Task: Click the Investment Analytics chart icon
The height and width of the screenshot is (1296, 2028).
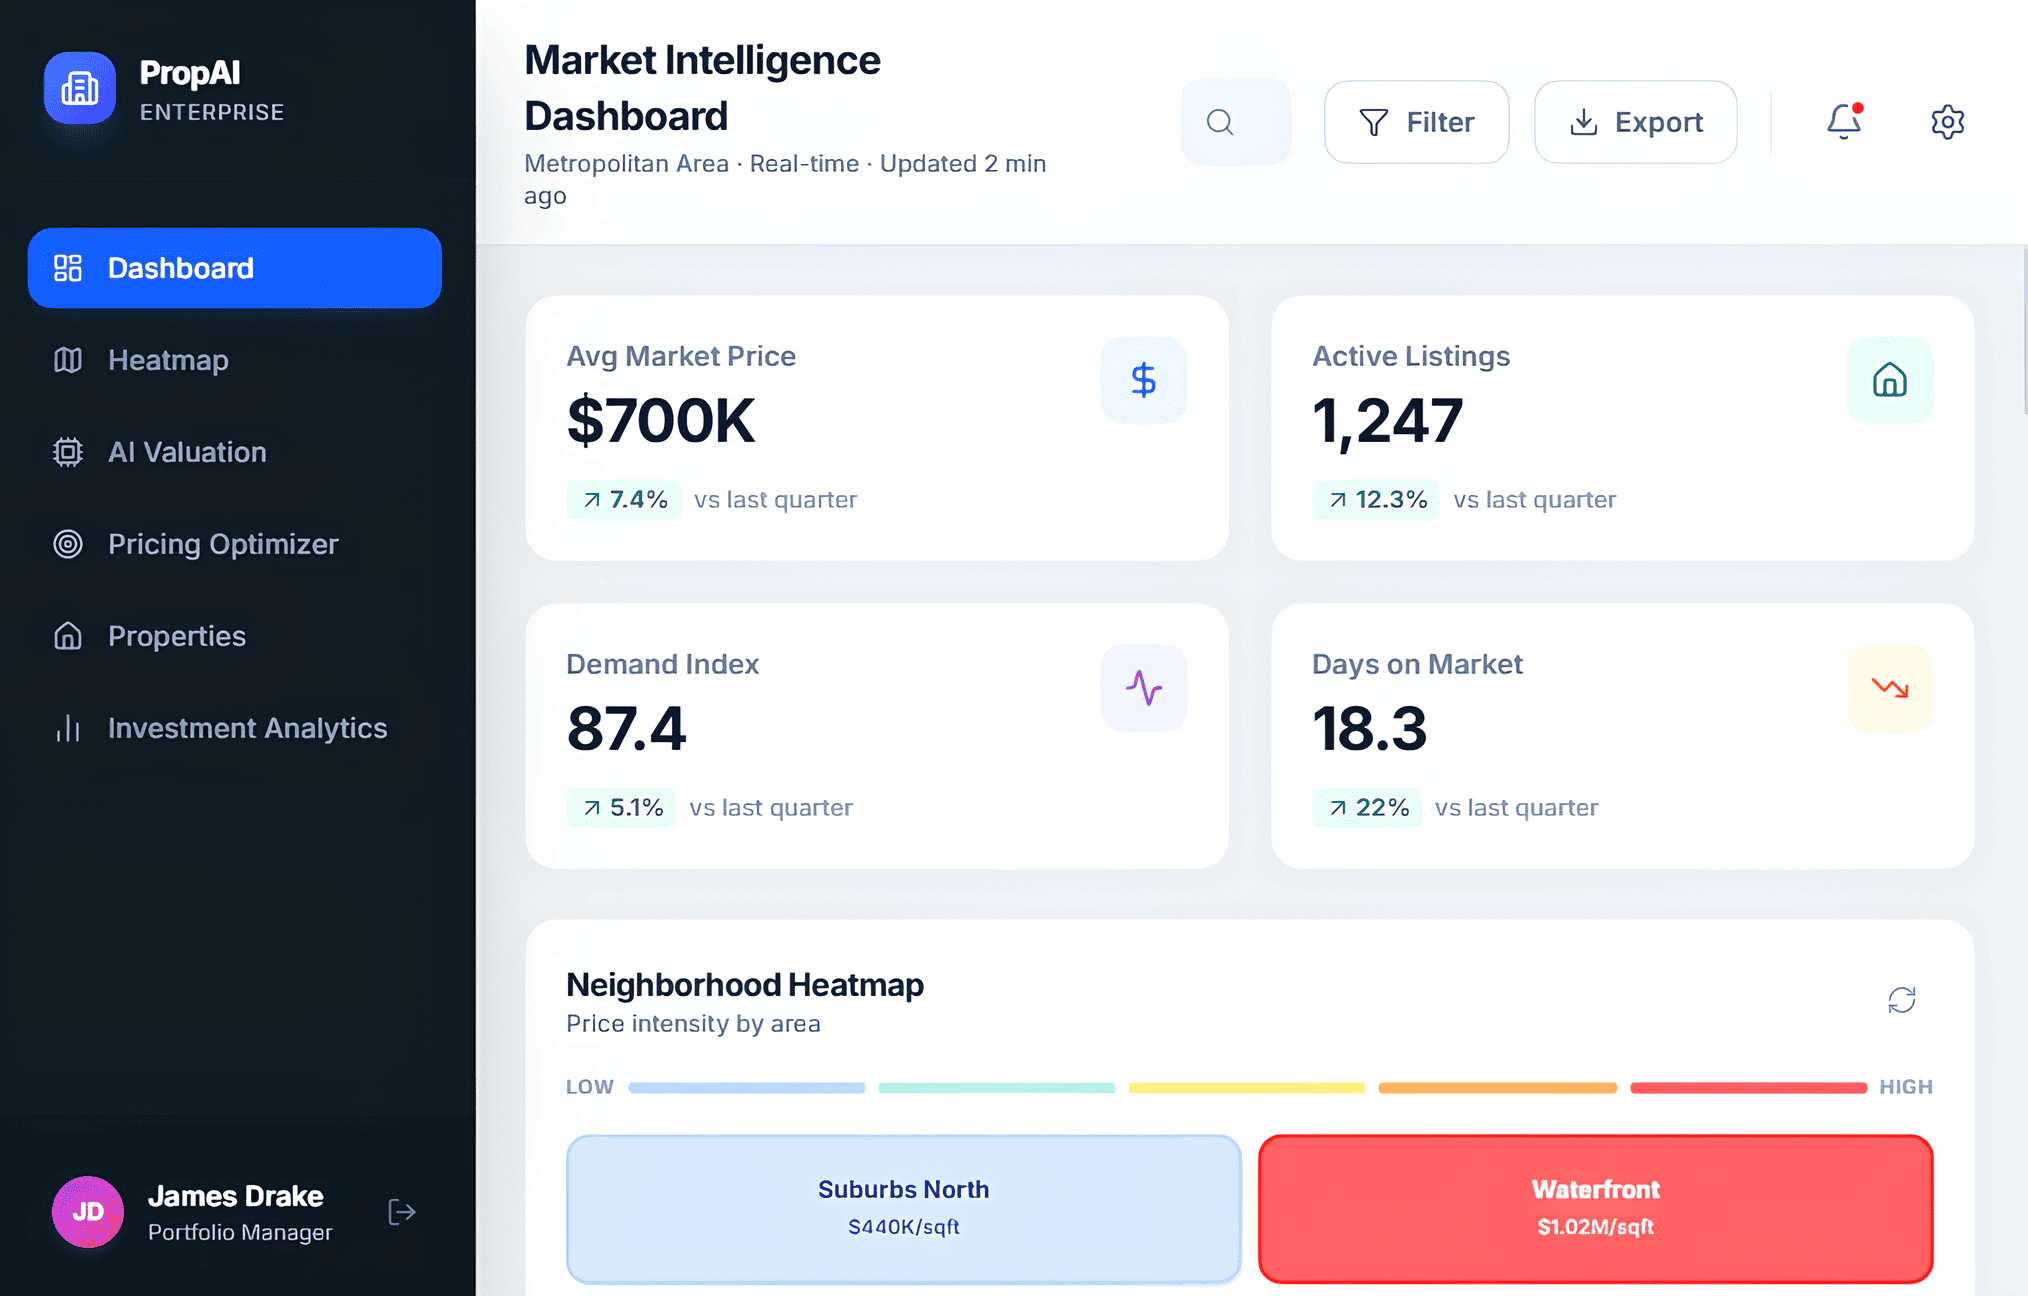Action: 67,728
